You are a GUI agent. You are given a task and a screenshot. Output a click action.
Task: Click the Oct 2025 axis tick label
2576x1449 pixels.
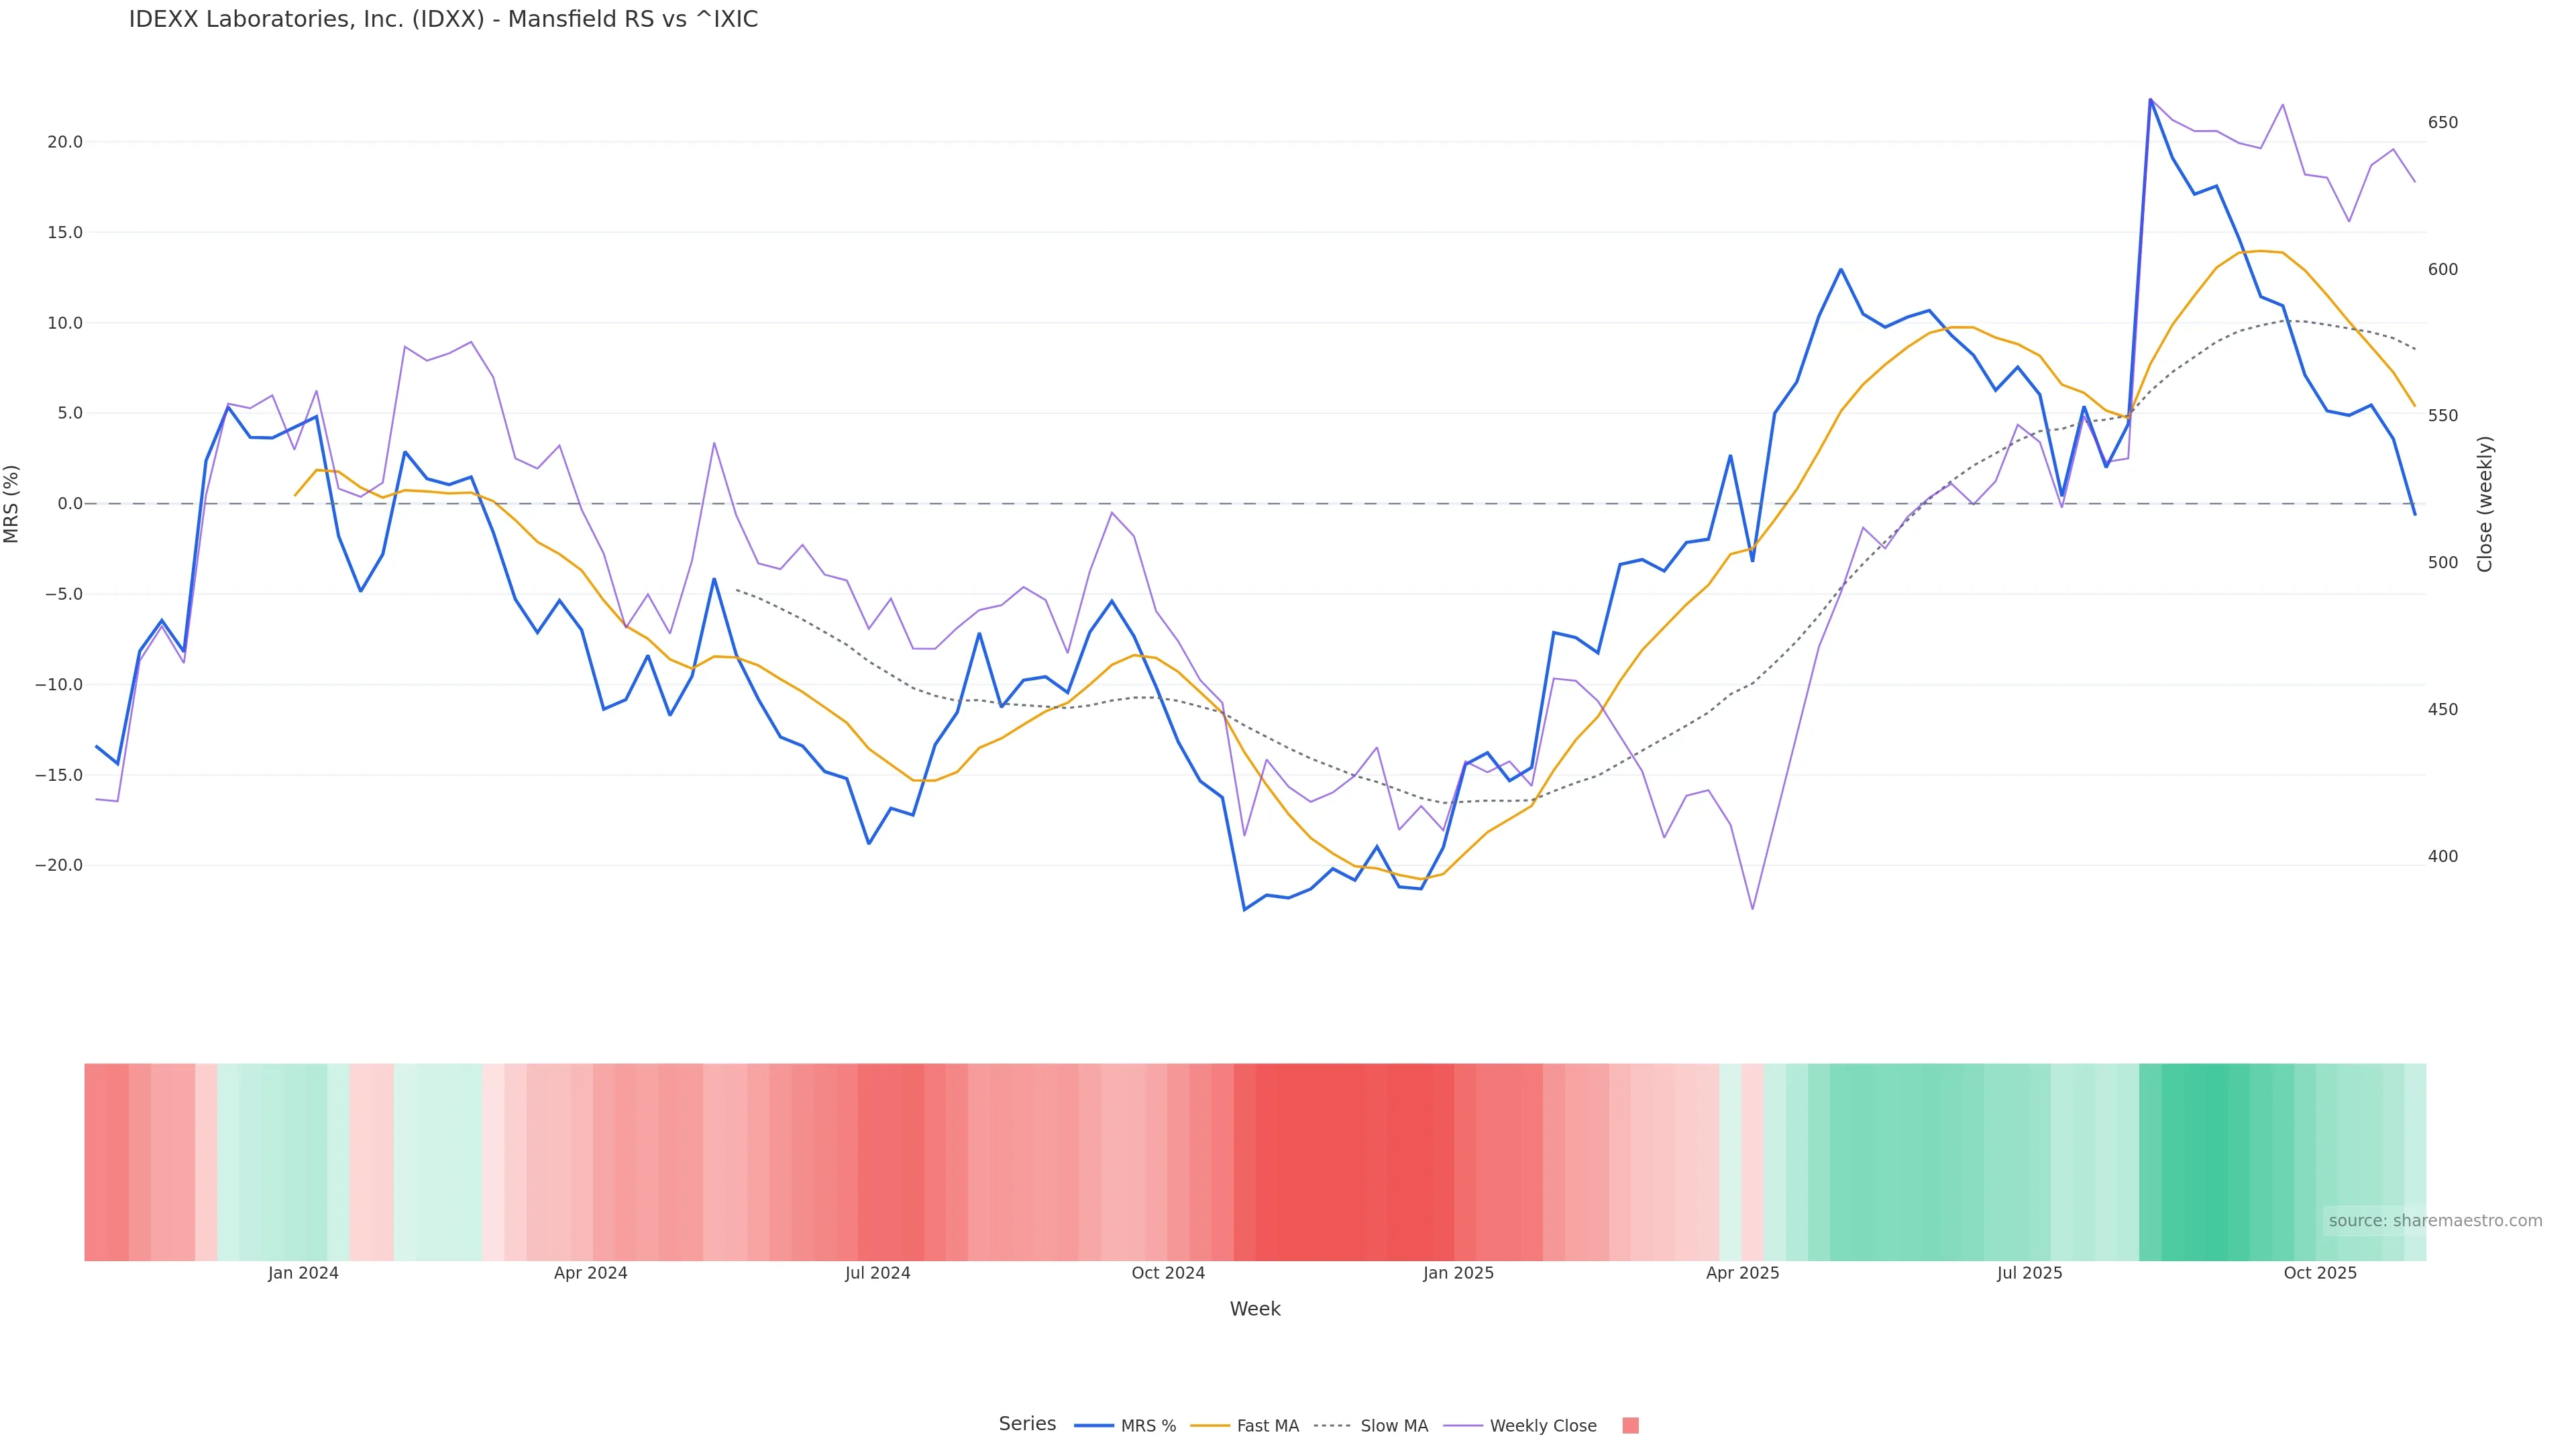coord(2320,1273)
